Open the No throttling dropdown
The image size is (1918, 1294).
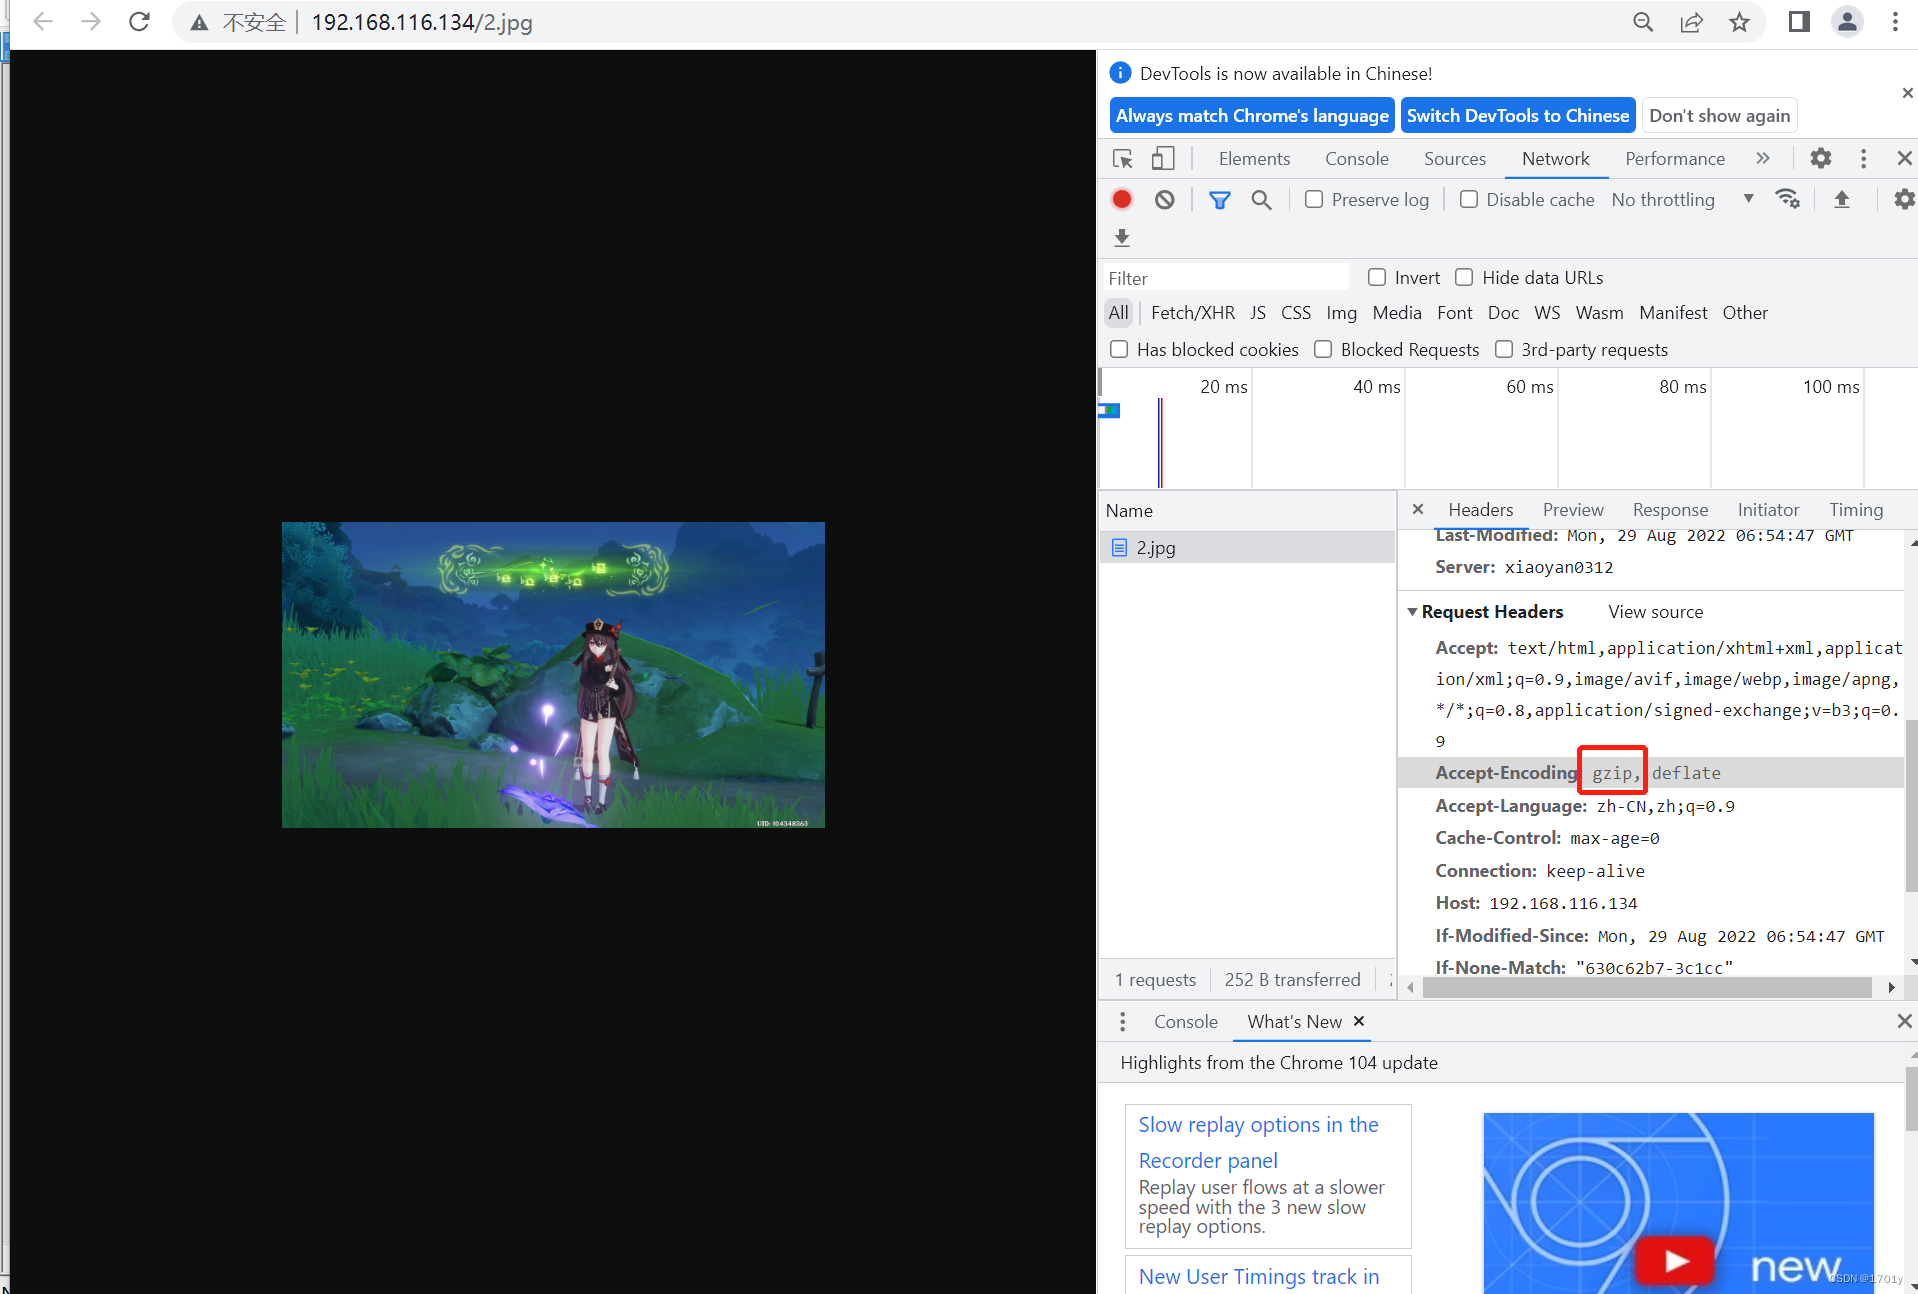(1682, 200)
